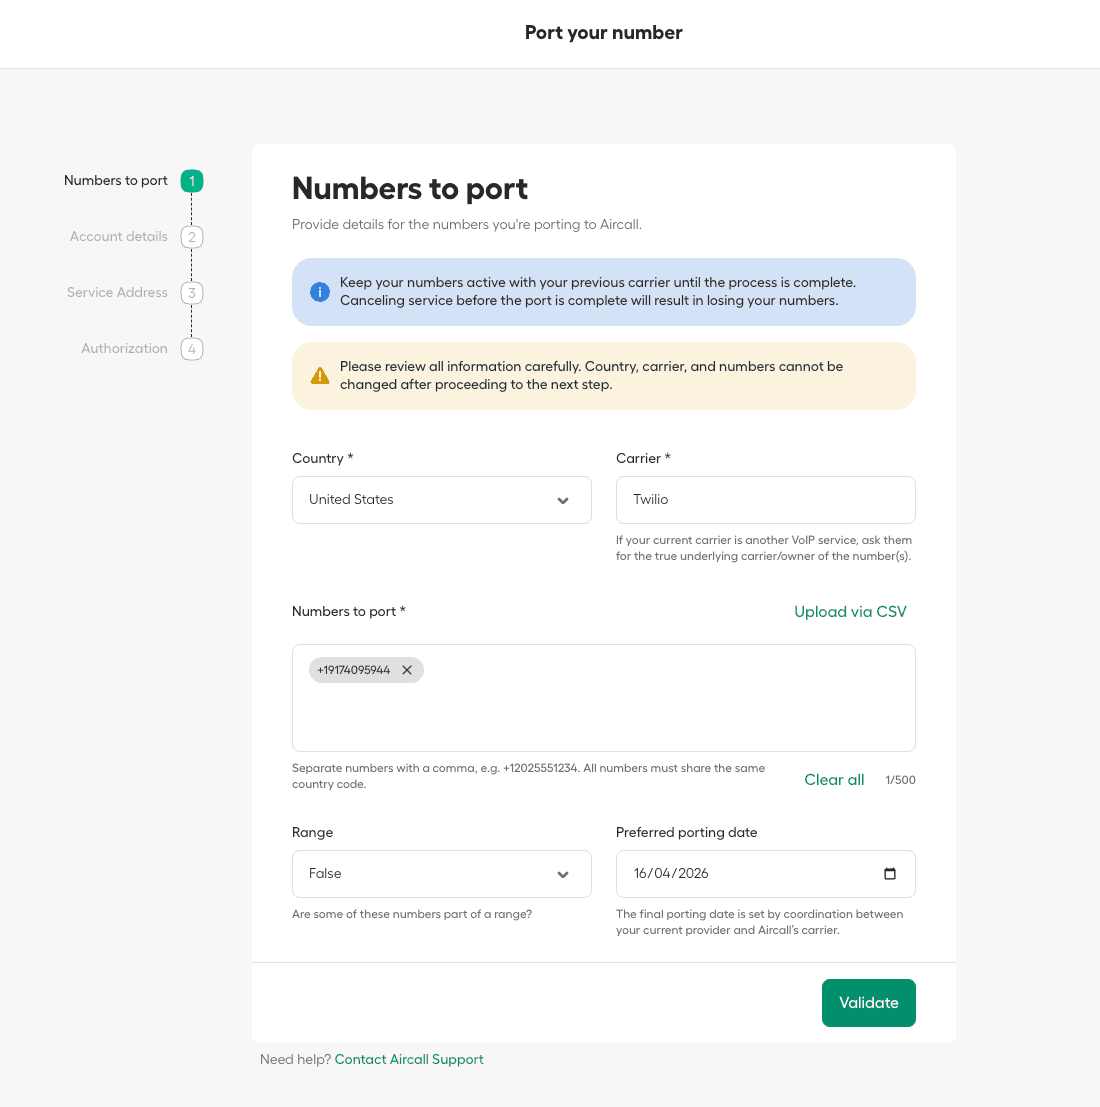Select step 4 circle indicator

click(192, 349)
